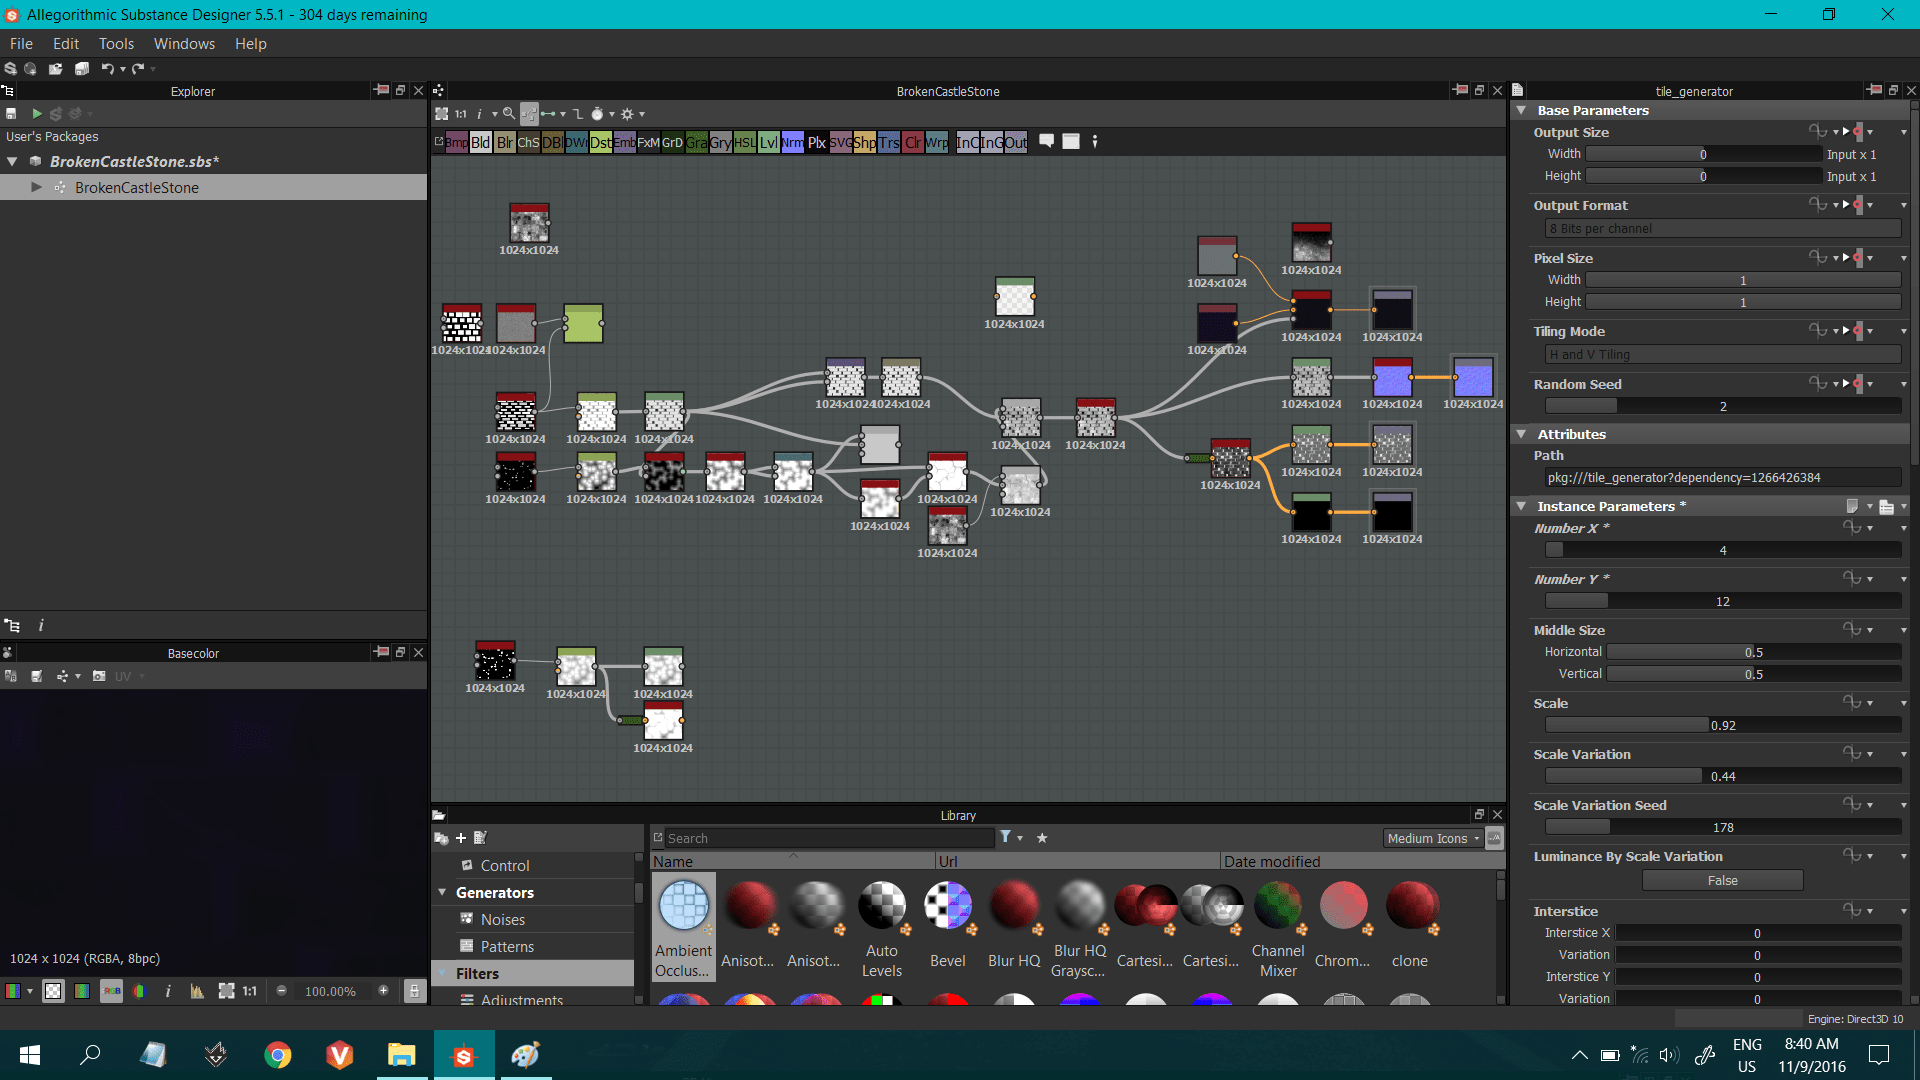The width and height of the screenshot is (1920, 1080).
Task: Open the Medium Icons view dropdown
Action: coord(1433,838)
